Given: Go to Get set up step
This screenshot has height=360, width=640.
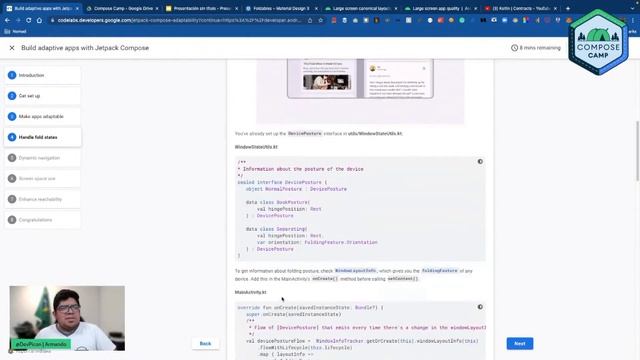Looking at the screenshot, I should point(43,96).
